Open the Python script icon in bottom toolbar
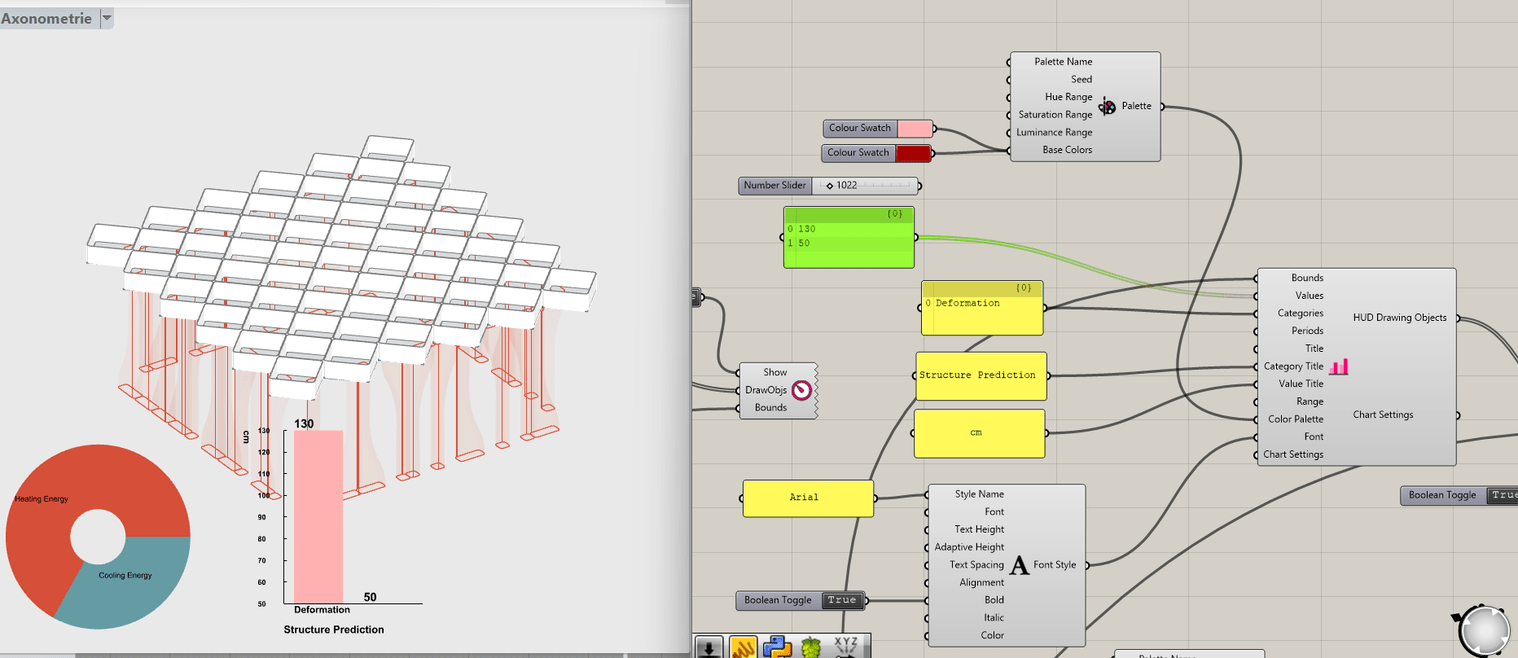The image size is (1518, 658). click(x=777, y=647)
